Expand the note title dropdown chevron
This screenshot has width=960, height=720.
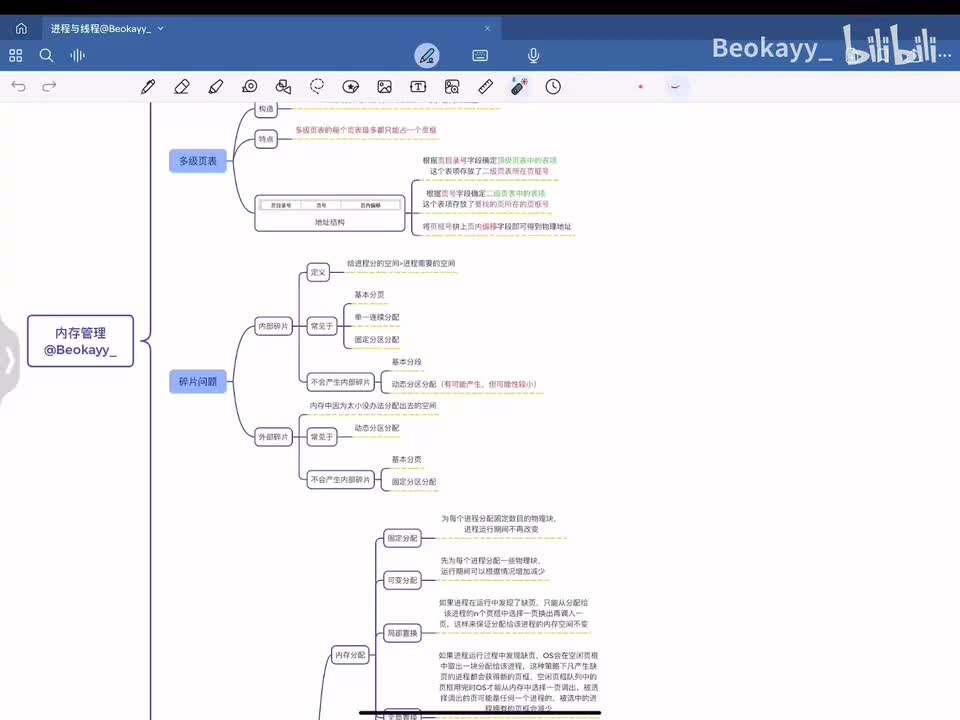click(160, 28)
